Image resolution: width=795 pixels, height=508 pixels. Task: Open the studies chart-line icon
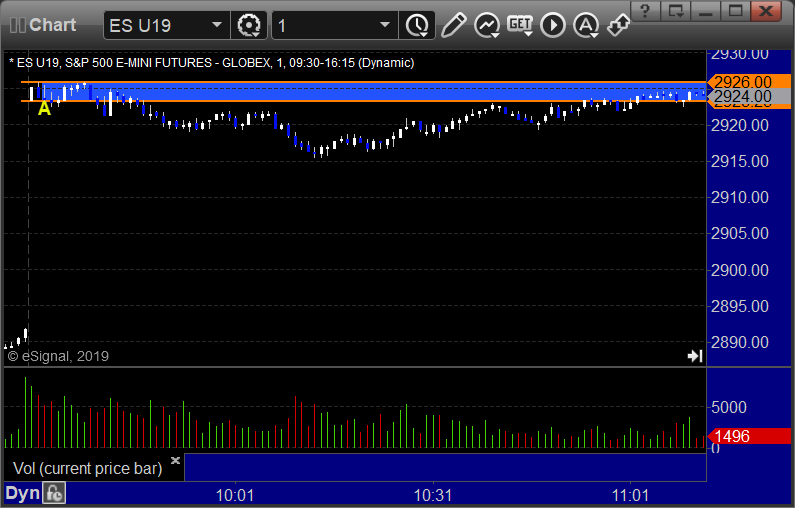tap(487, 25)
